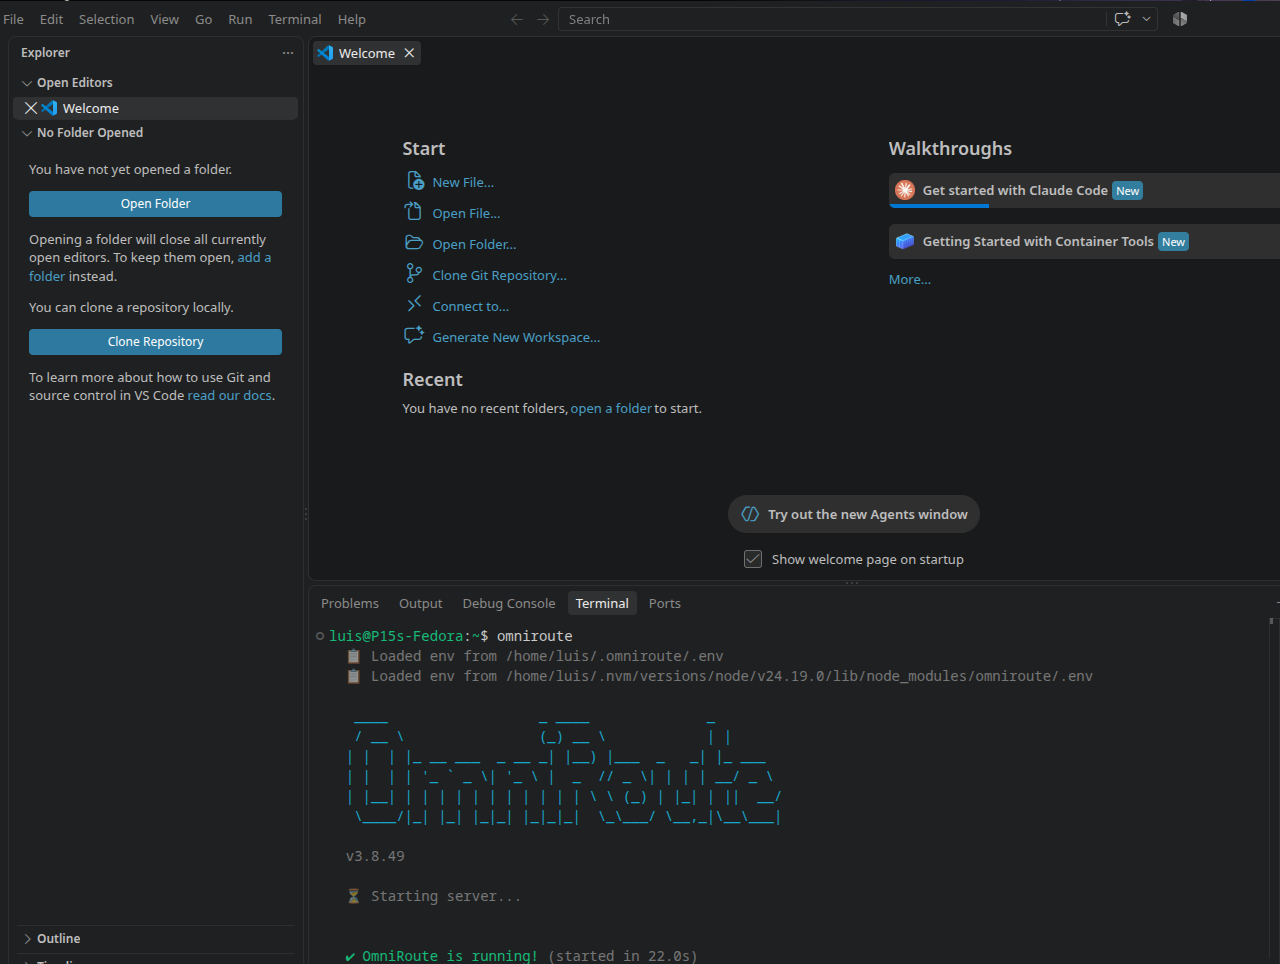Click 'Try out the new Agents window'
This screenshot has width=1280, height=964.
pyautogui.click(x=854, y=514)
